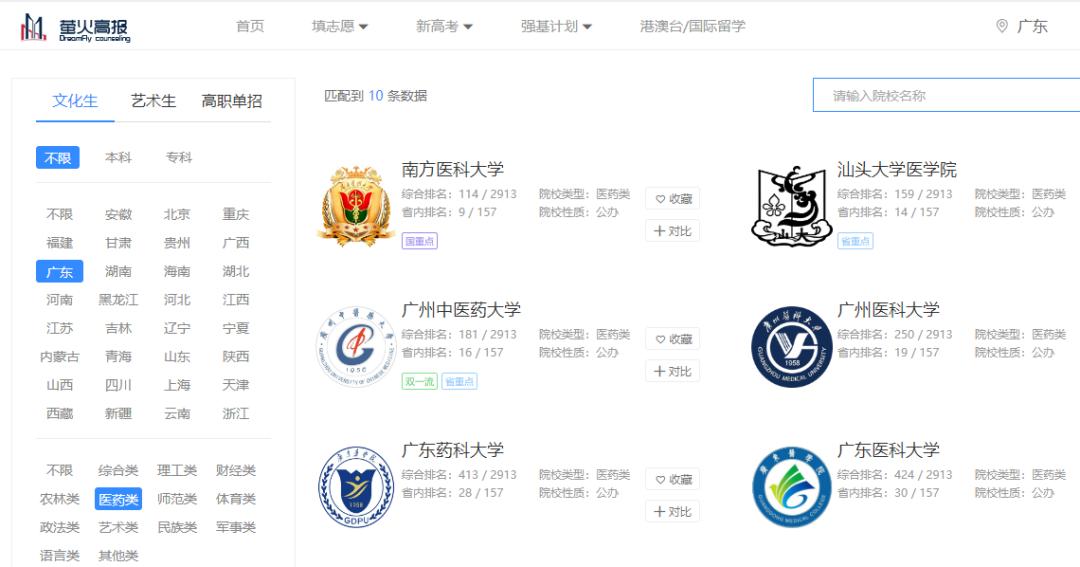Choose the 北京 province filter
Screen dimensions: 1080x567
click(177, 214)
